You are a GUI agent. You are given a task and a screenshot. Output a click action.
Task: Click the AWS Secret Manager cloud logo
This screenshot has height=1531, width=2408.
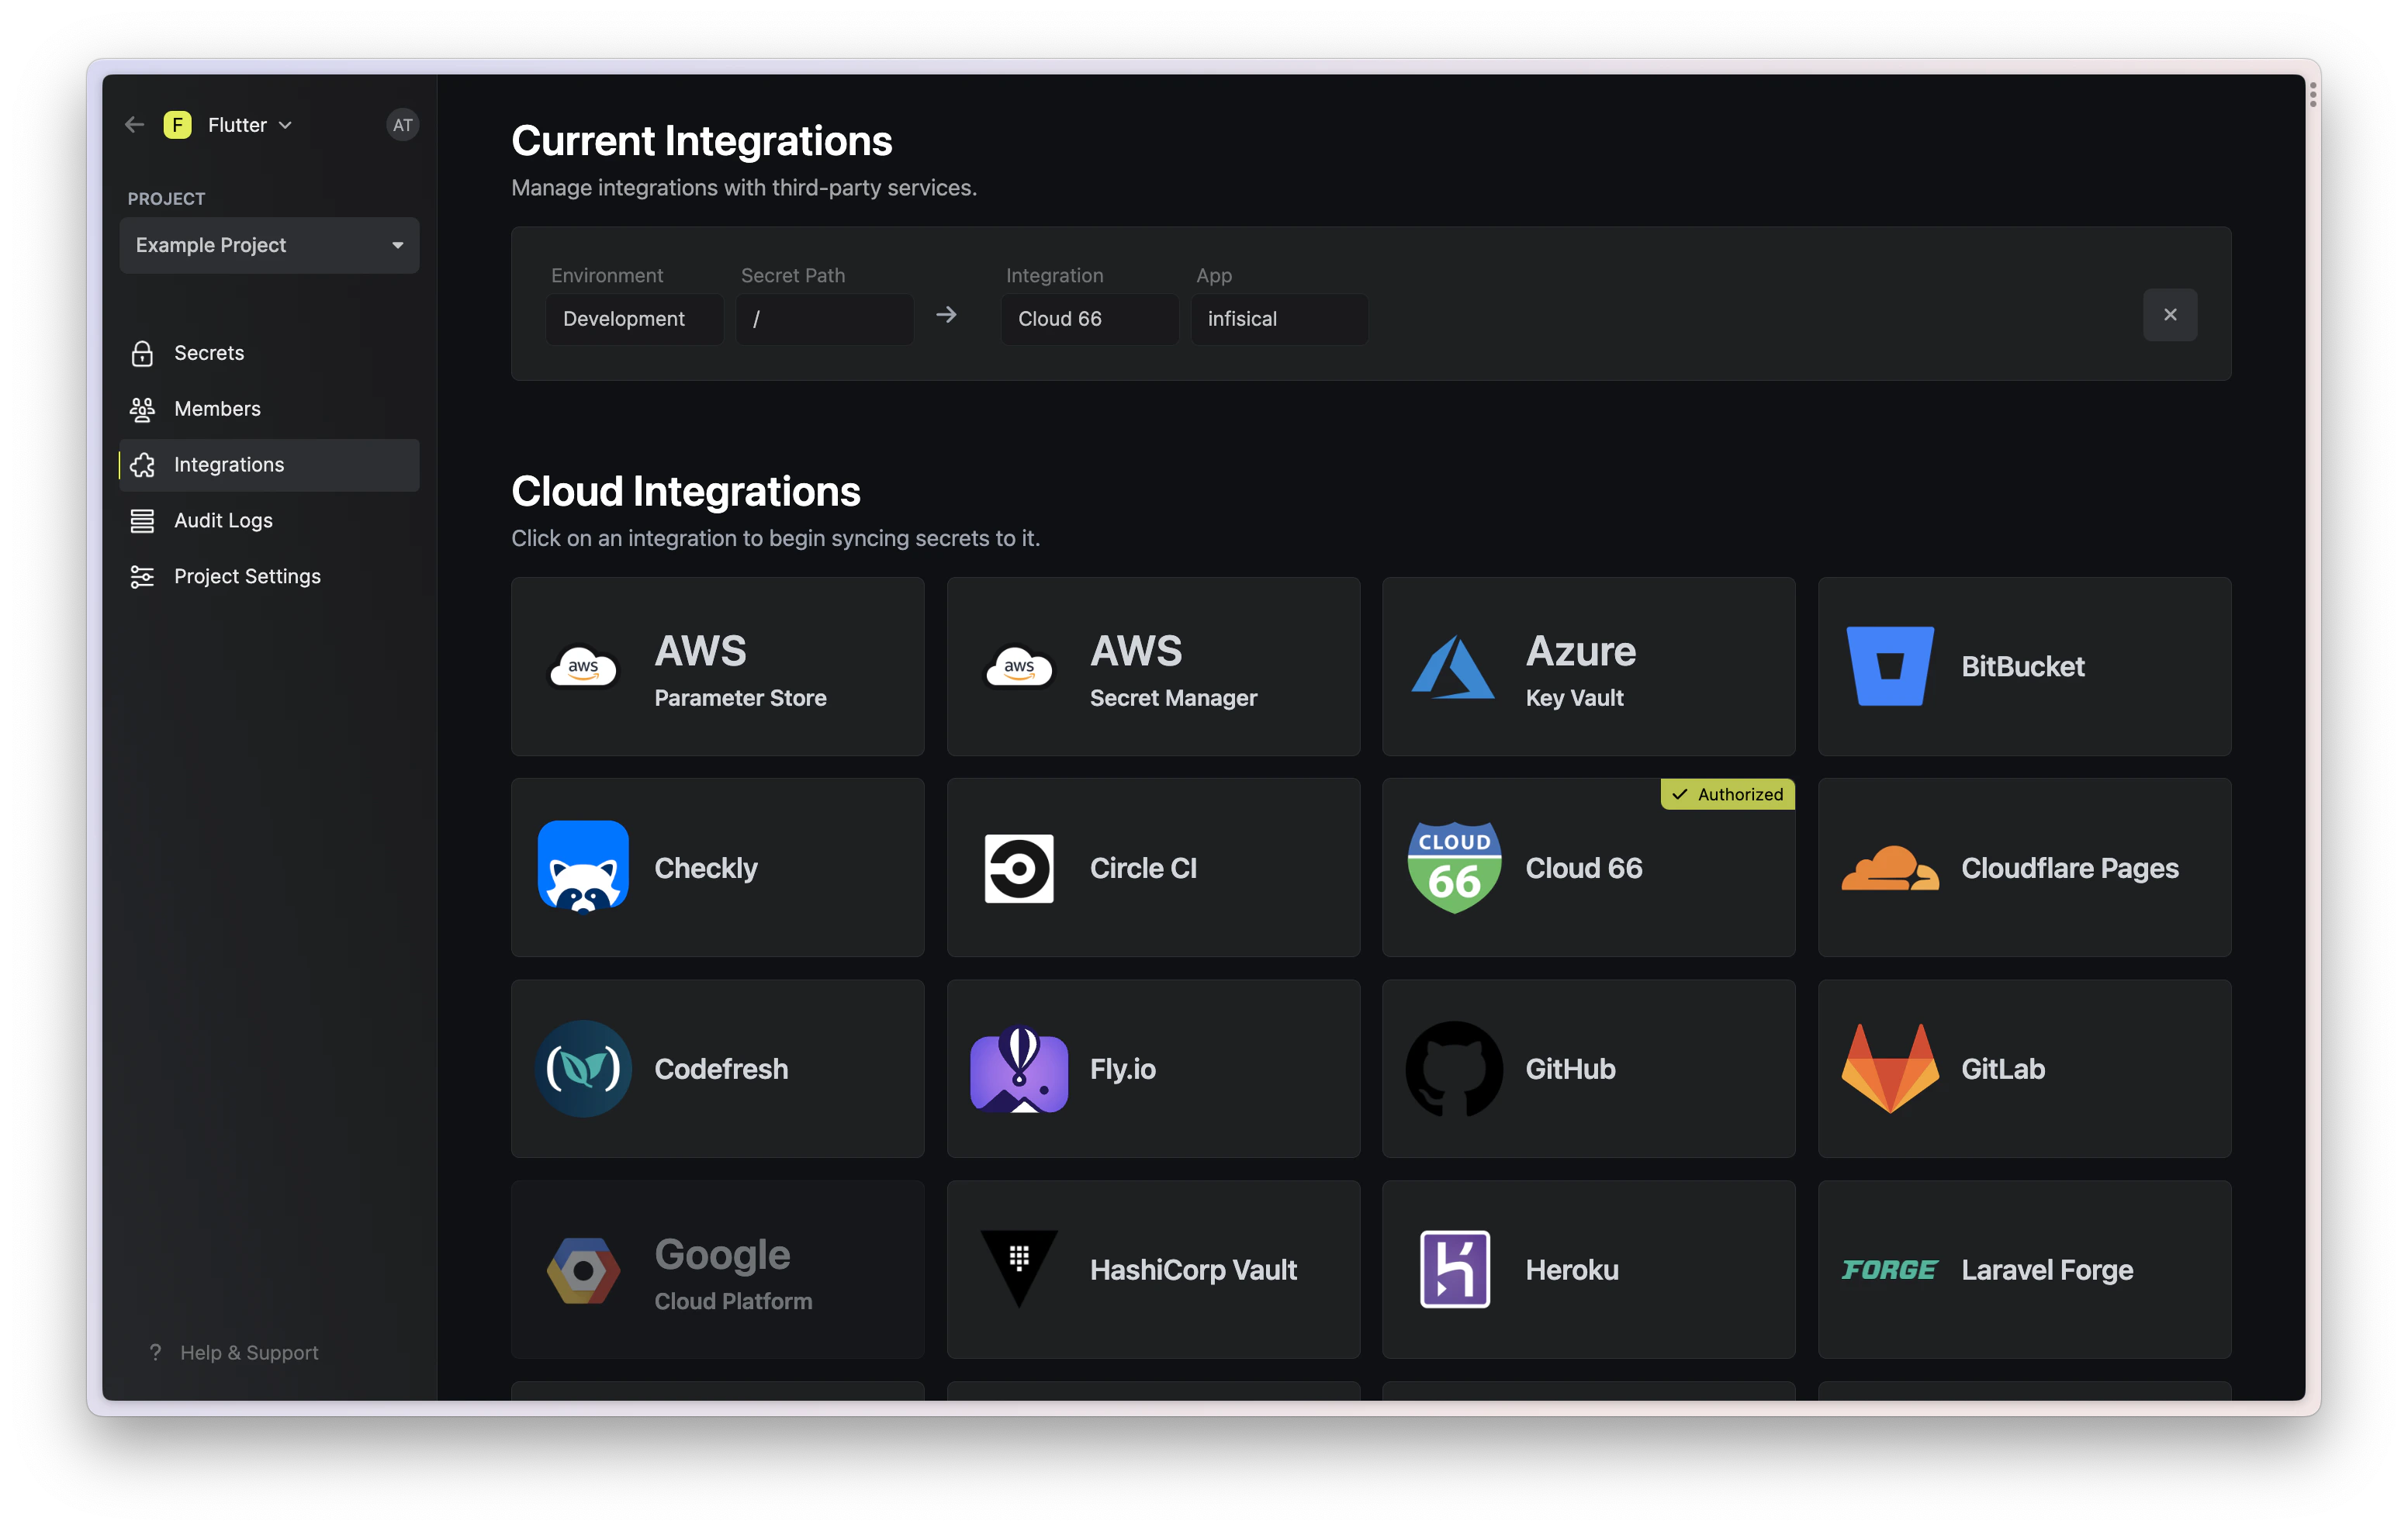tap(1019, 666)
